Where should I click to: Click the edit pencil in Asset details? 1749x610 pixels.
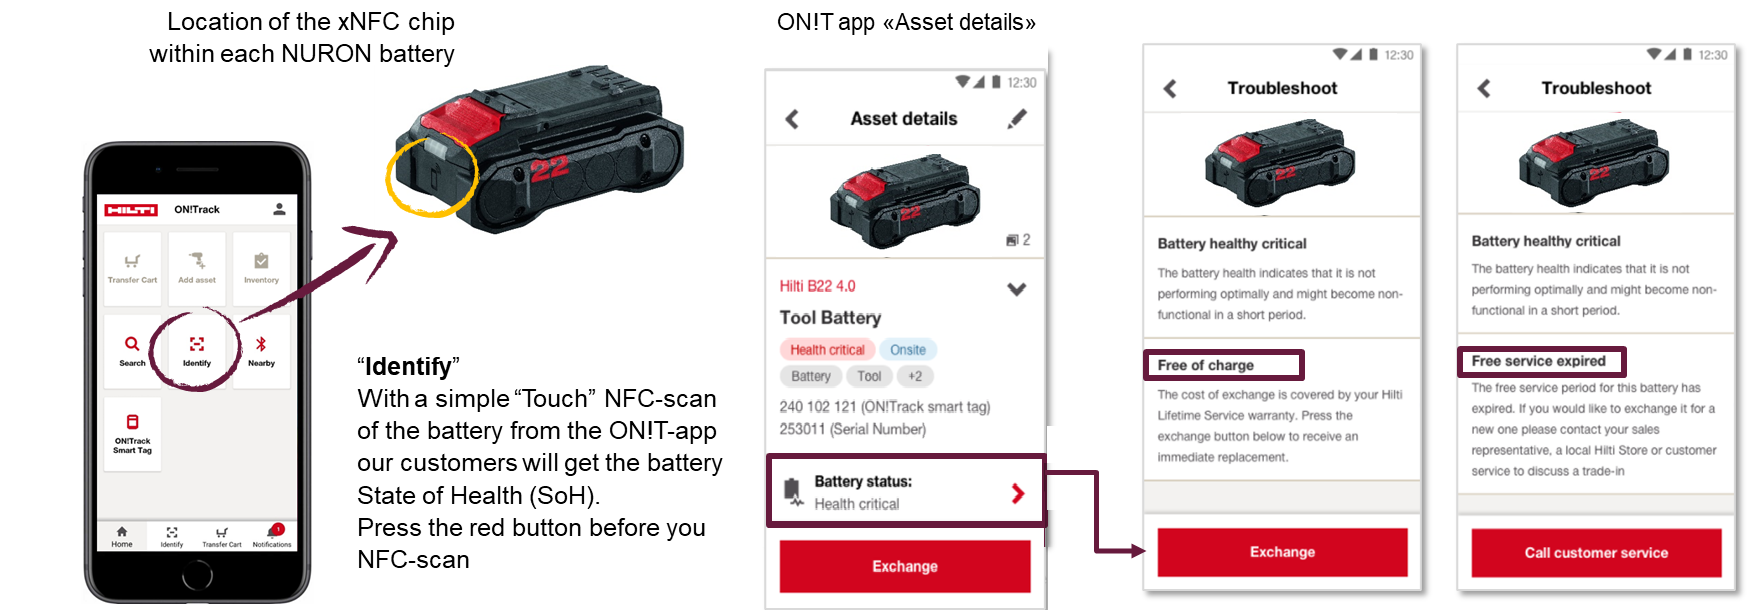pos(1017,119)
